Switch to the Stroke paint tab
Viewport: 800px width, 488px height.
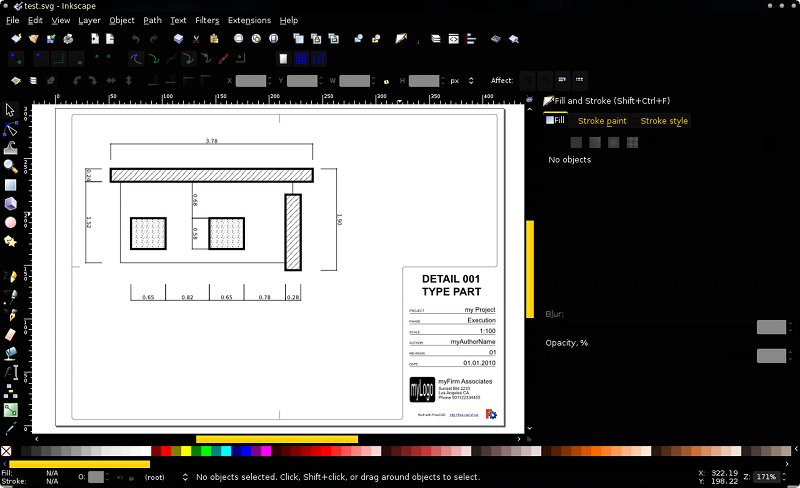pos(602,121)
